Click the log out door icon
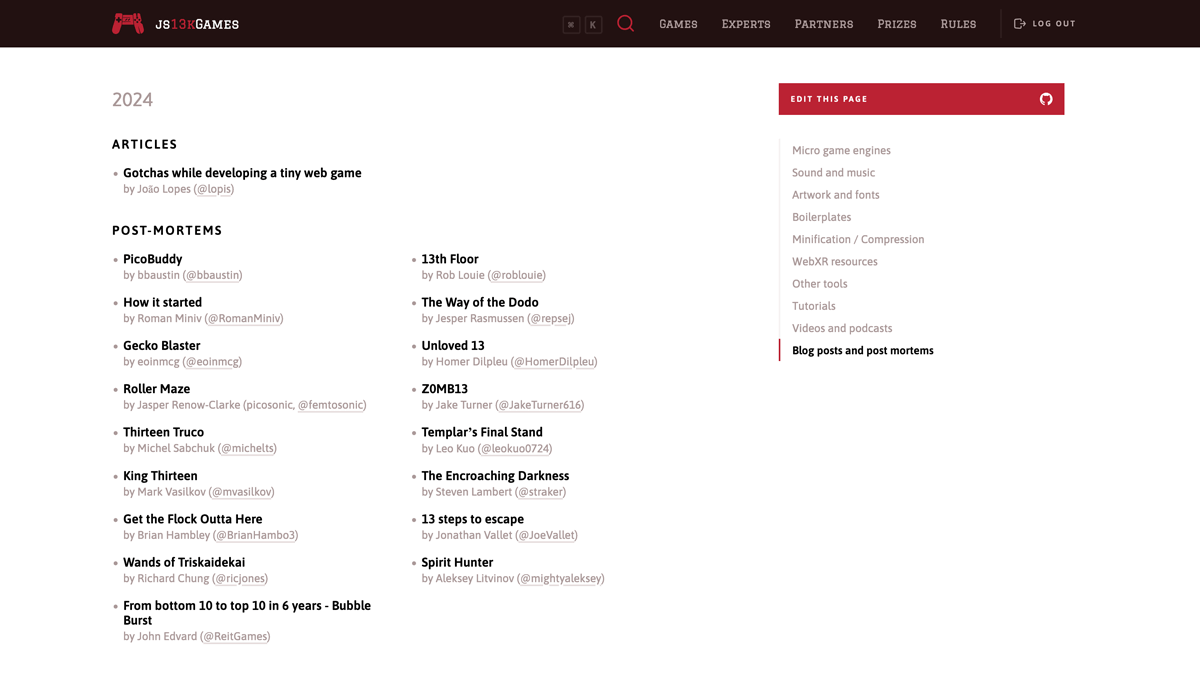The height and width of the screenshot is (682, 1200). (x=1020, y=23)
